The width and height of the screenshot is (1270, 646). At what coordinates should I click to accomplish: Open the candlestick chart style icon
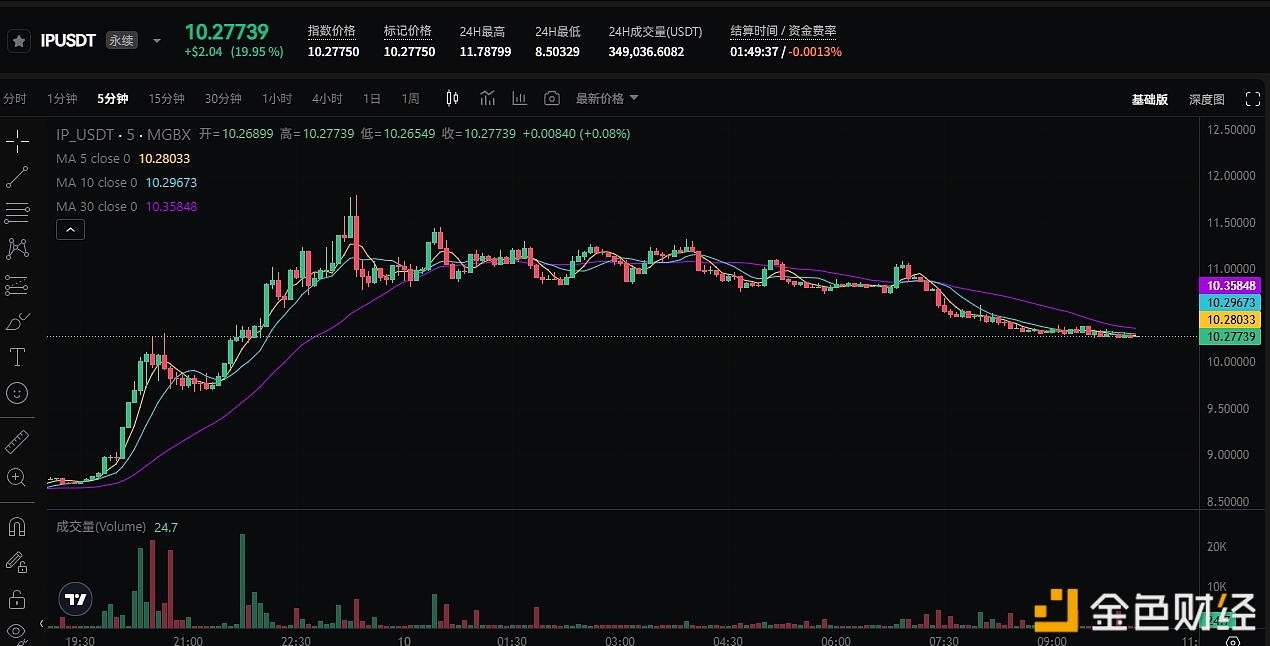[x=452, y=98]
